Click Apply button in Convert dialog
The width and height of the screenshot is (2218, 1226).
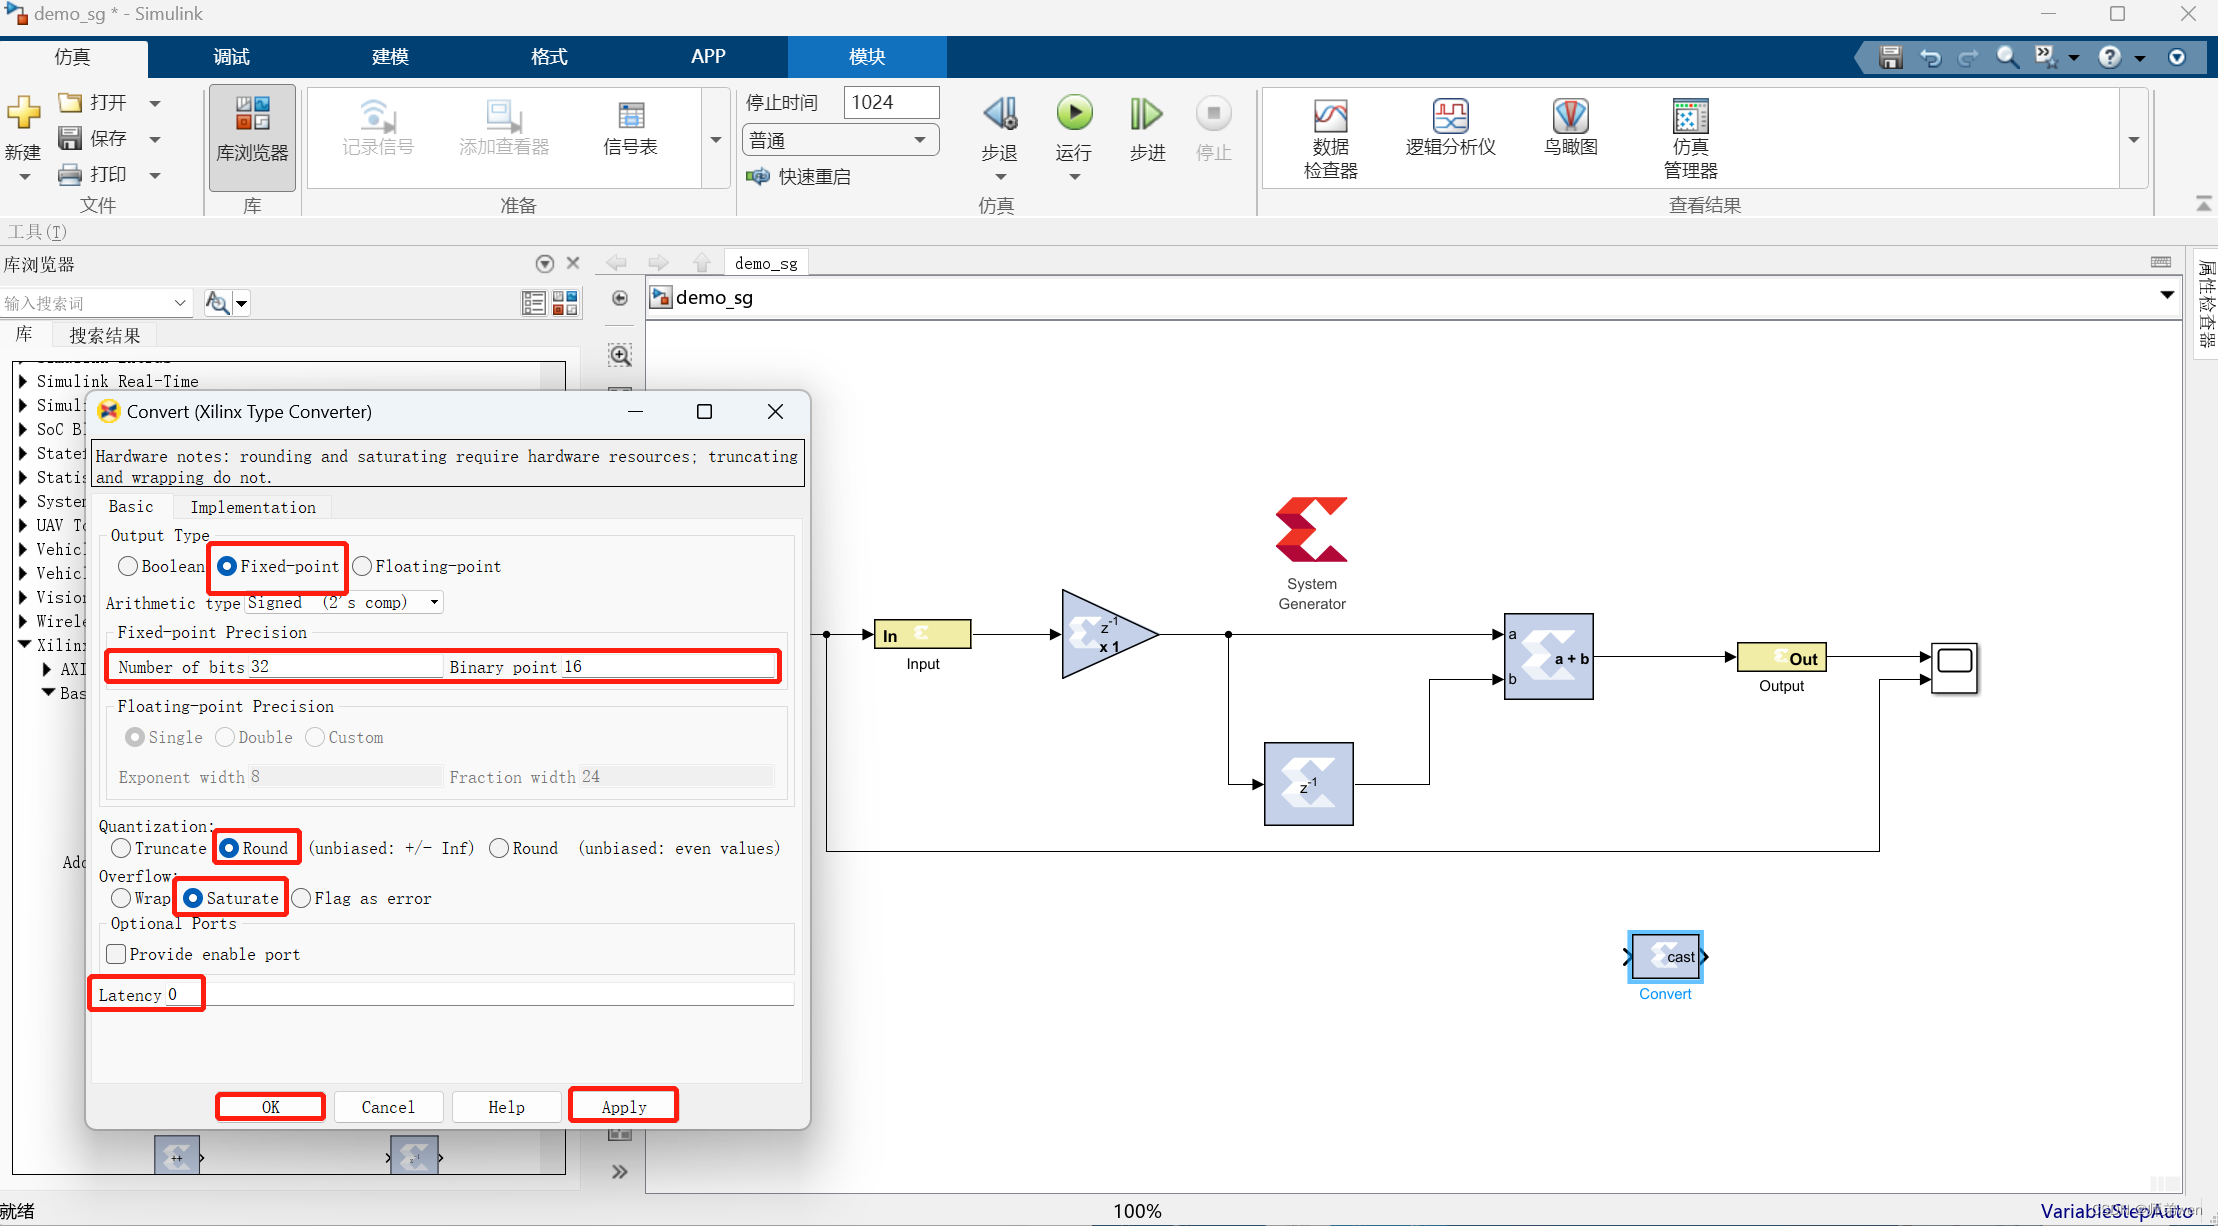(622, 1105)
